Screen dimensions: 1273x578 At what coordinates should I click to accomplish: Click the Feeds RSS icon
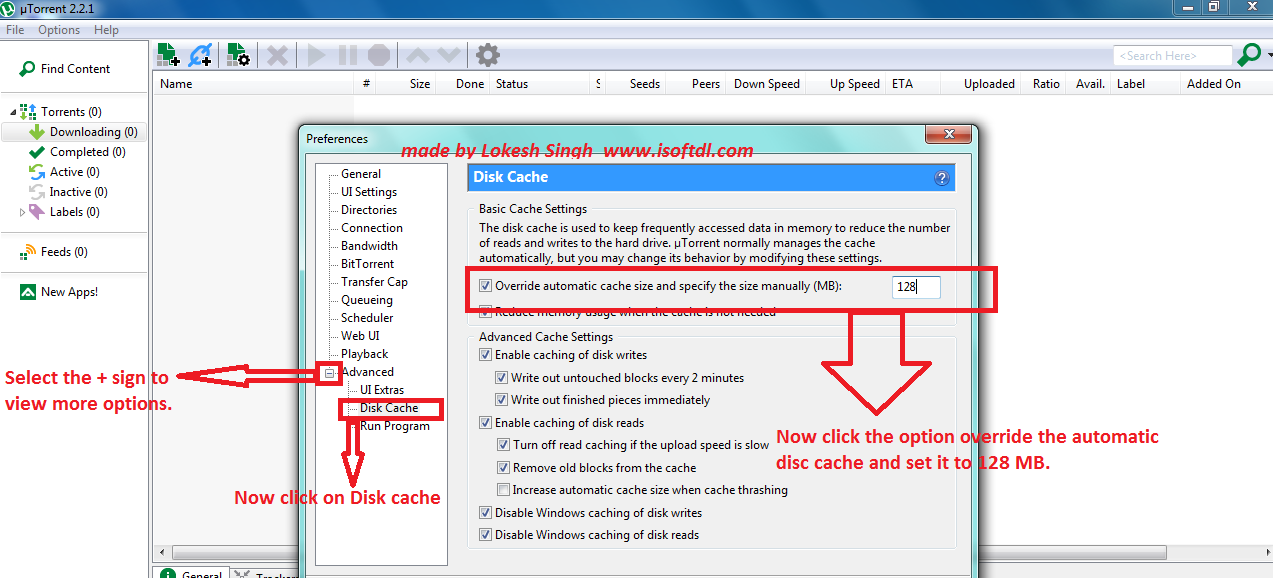[28, 252]
